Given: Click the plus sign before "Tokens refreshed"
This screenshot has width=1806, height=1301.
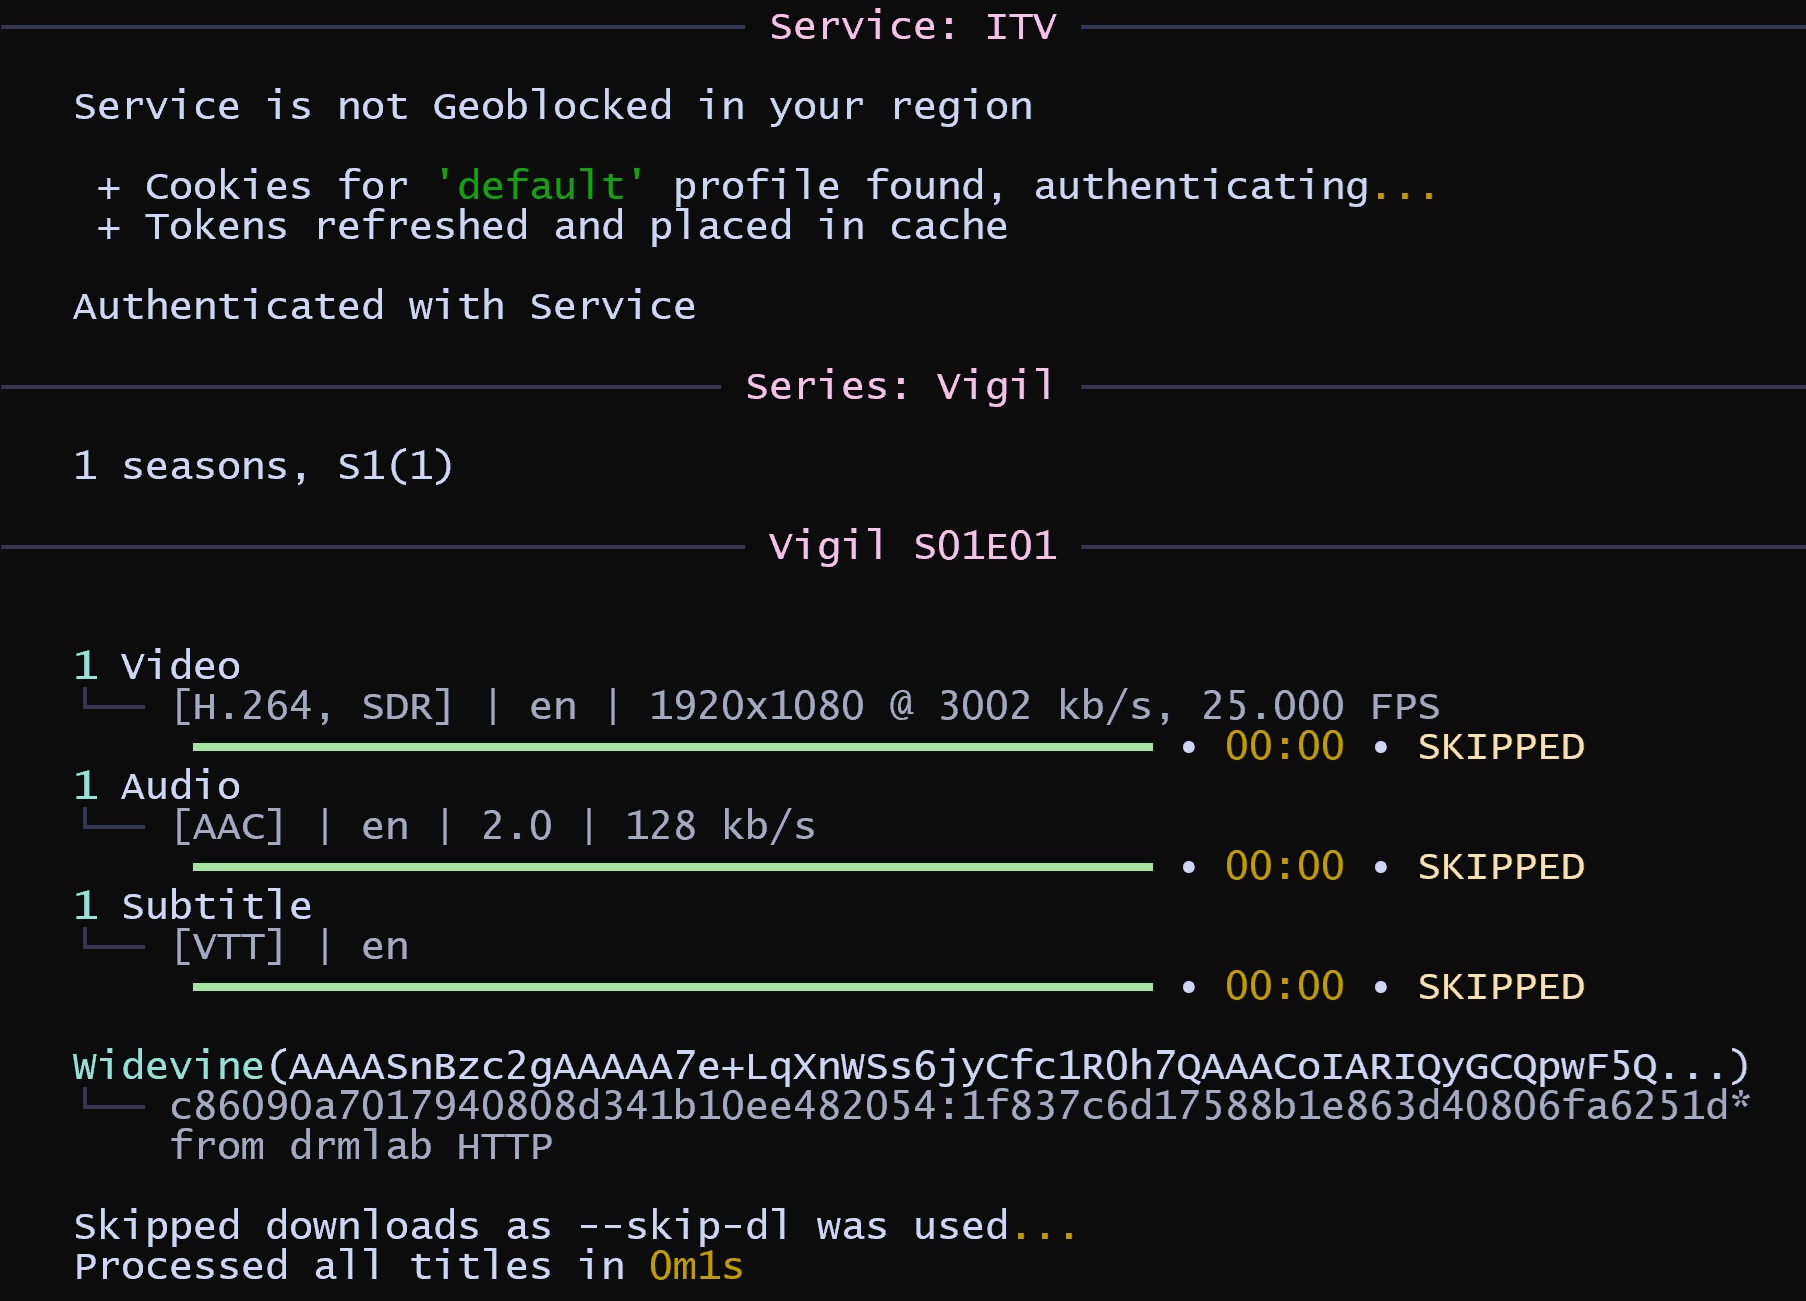Looking at the screenshot, I should tap(109, 228).
